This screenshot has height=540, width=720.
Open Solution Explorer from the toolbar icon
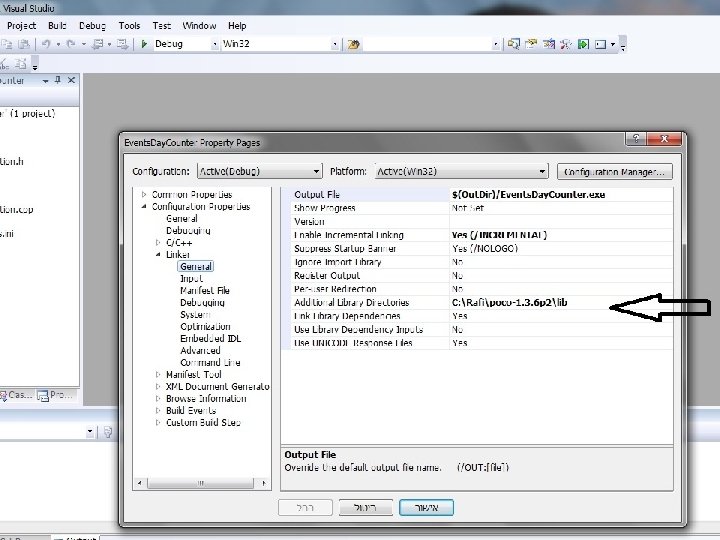pyautogui.click(x=514, y=44)
